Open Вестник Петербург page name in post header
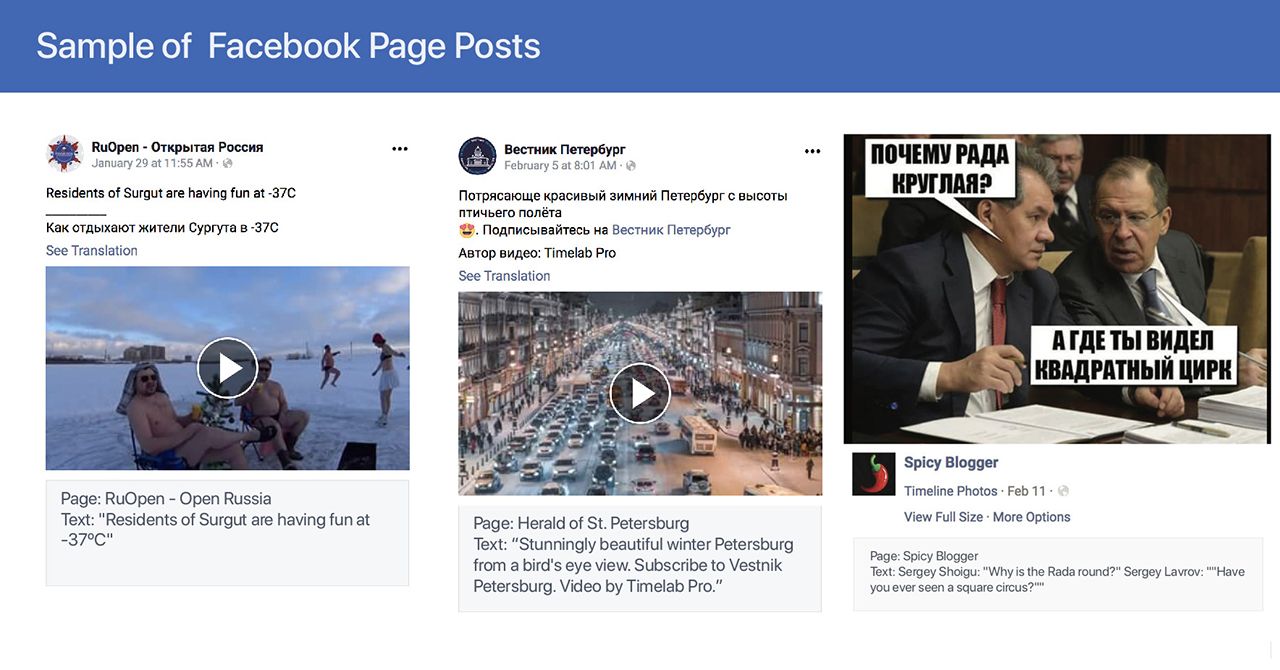This screenshot has height=670, width=1280. pos(564,149)
